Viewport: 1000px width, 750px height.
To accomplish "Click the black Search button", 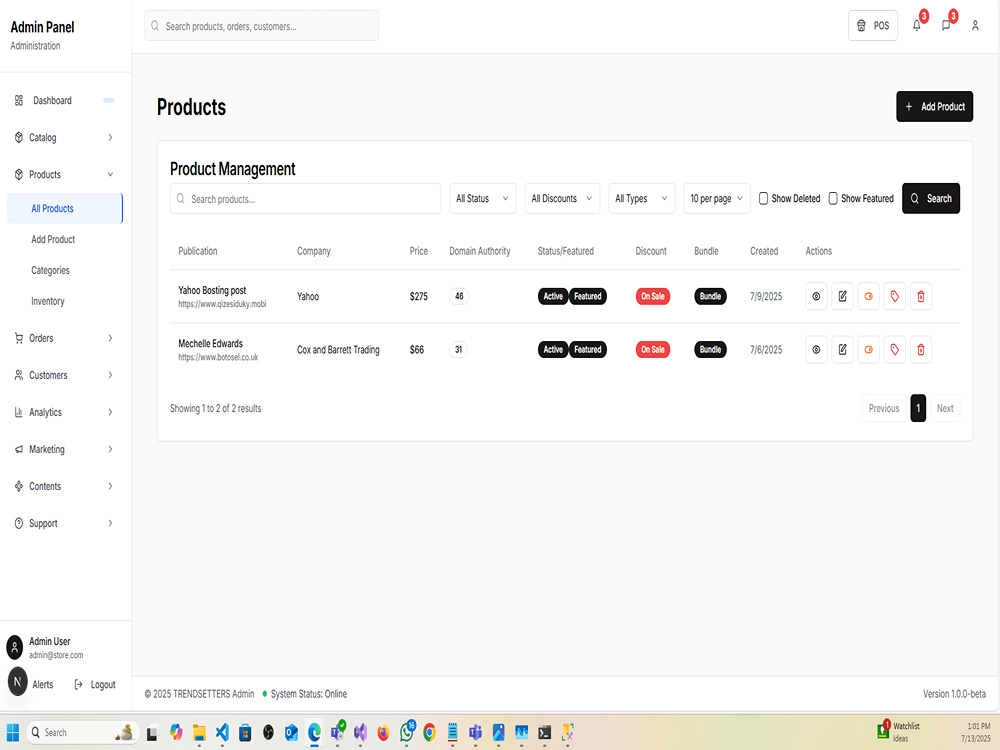I will pyautogui.click(x=930, y=198).
